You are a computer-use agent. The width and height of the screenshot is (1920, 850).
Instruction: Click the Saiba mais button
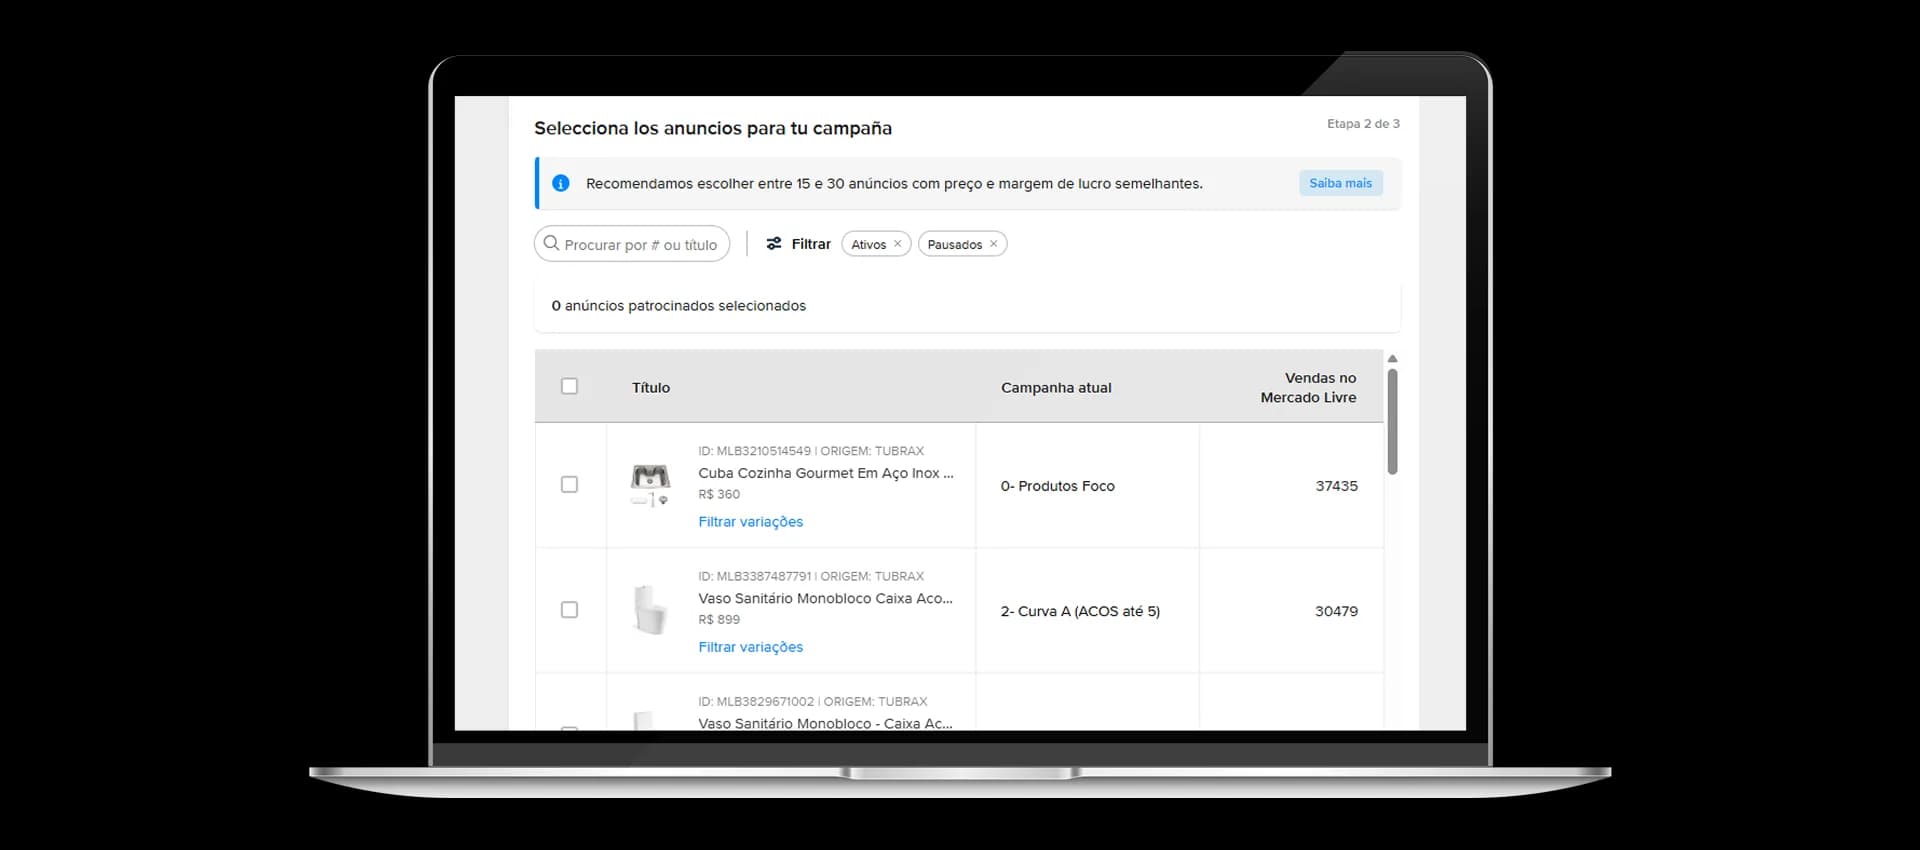[x=1341, y=183]
